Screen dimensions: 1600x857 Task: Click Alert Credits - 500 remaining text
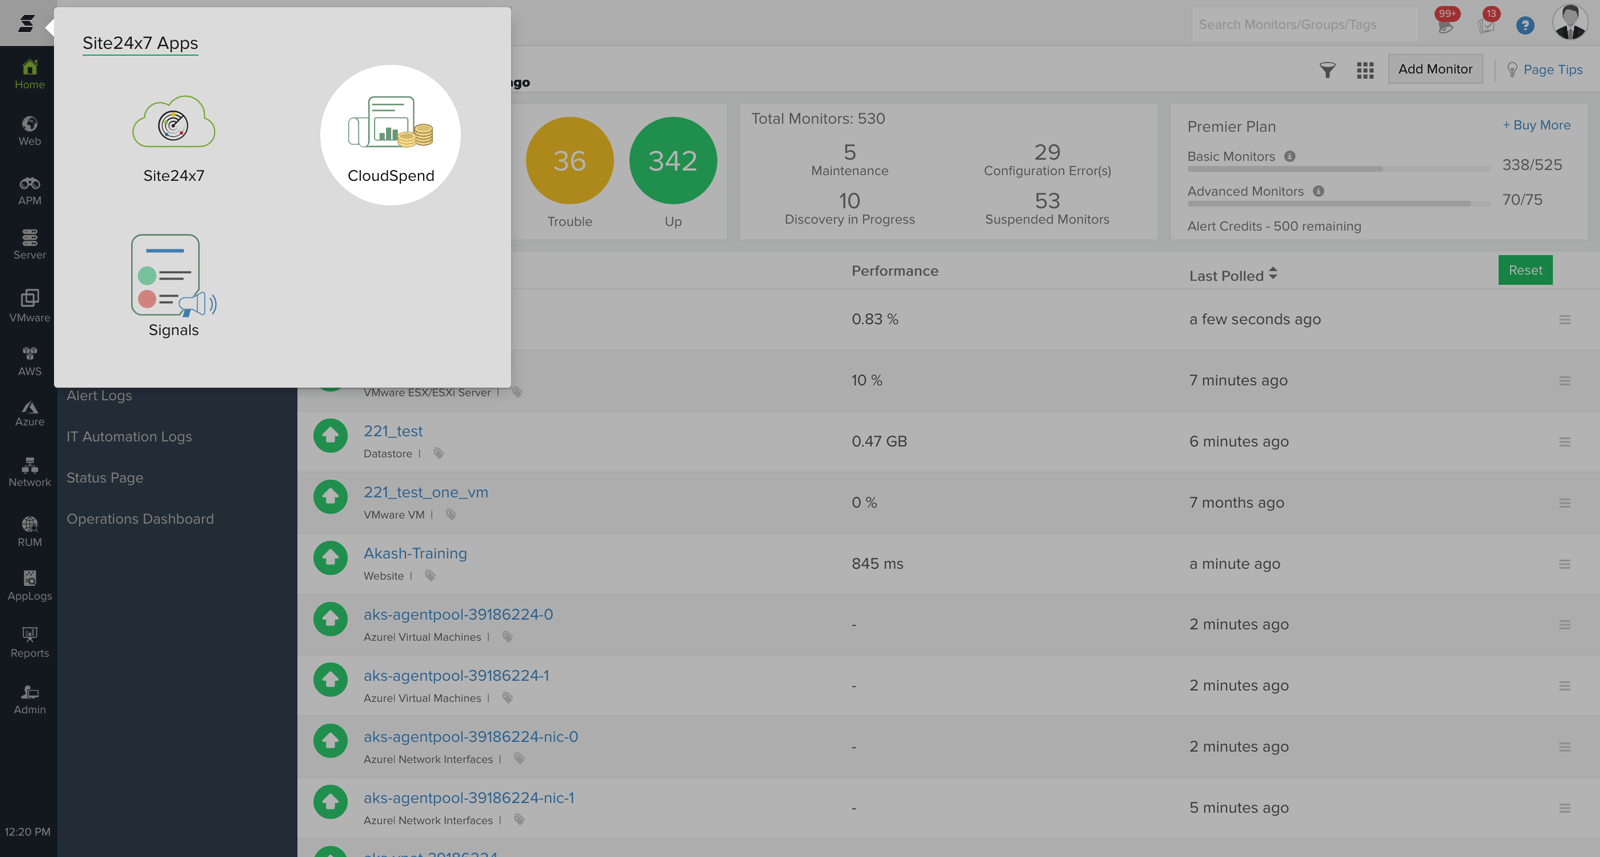[x=1274, y=226]
